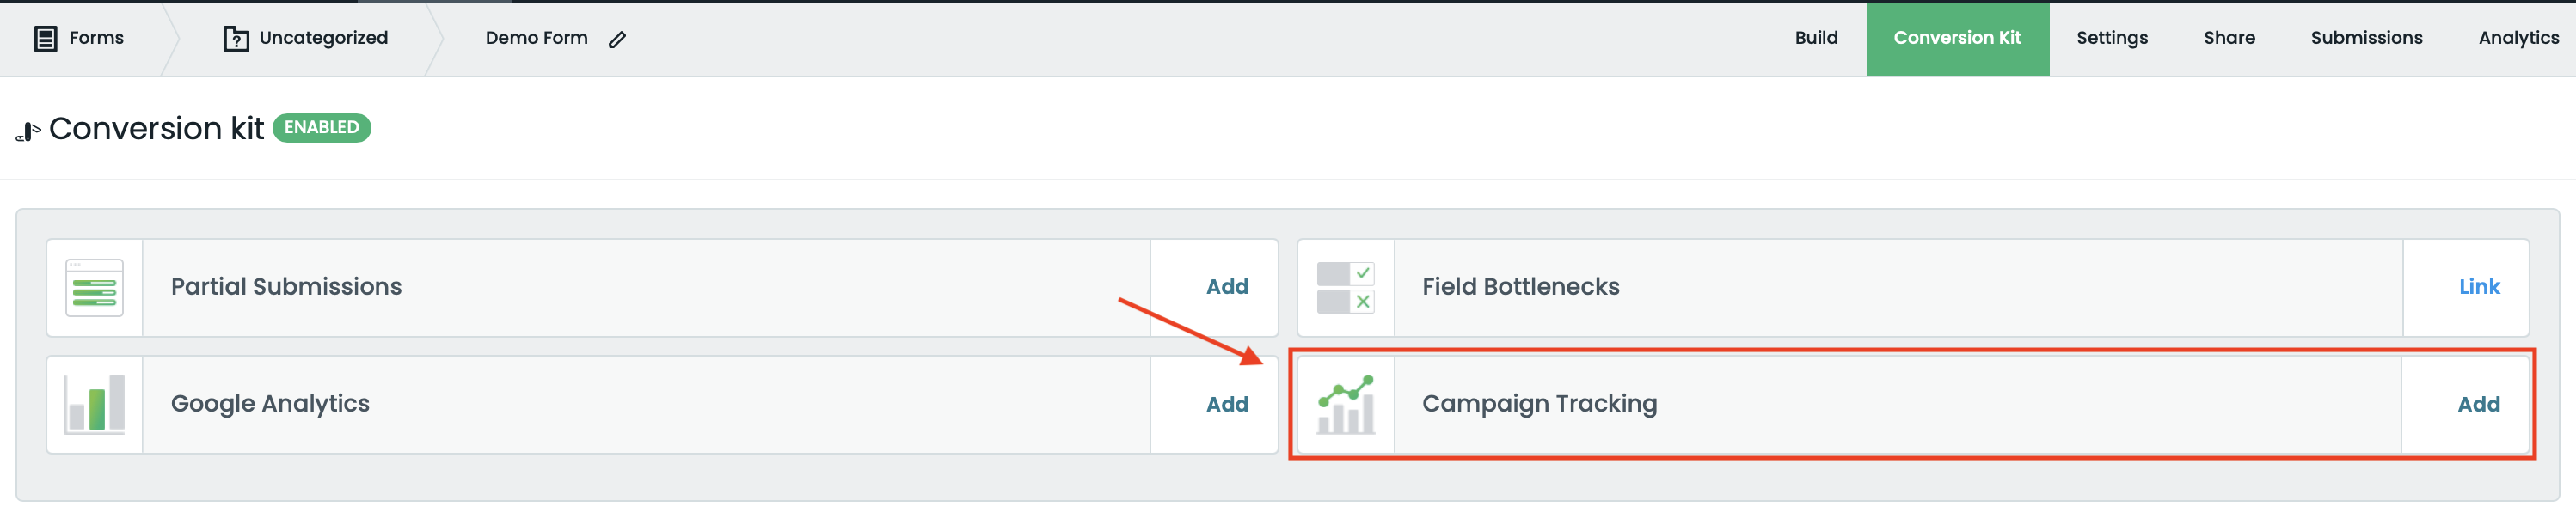Open the Field Bottlenecks Link
The width and height of the screenshot is (2576, 519).
coord(2479,287)
